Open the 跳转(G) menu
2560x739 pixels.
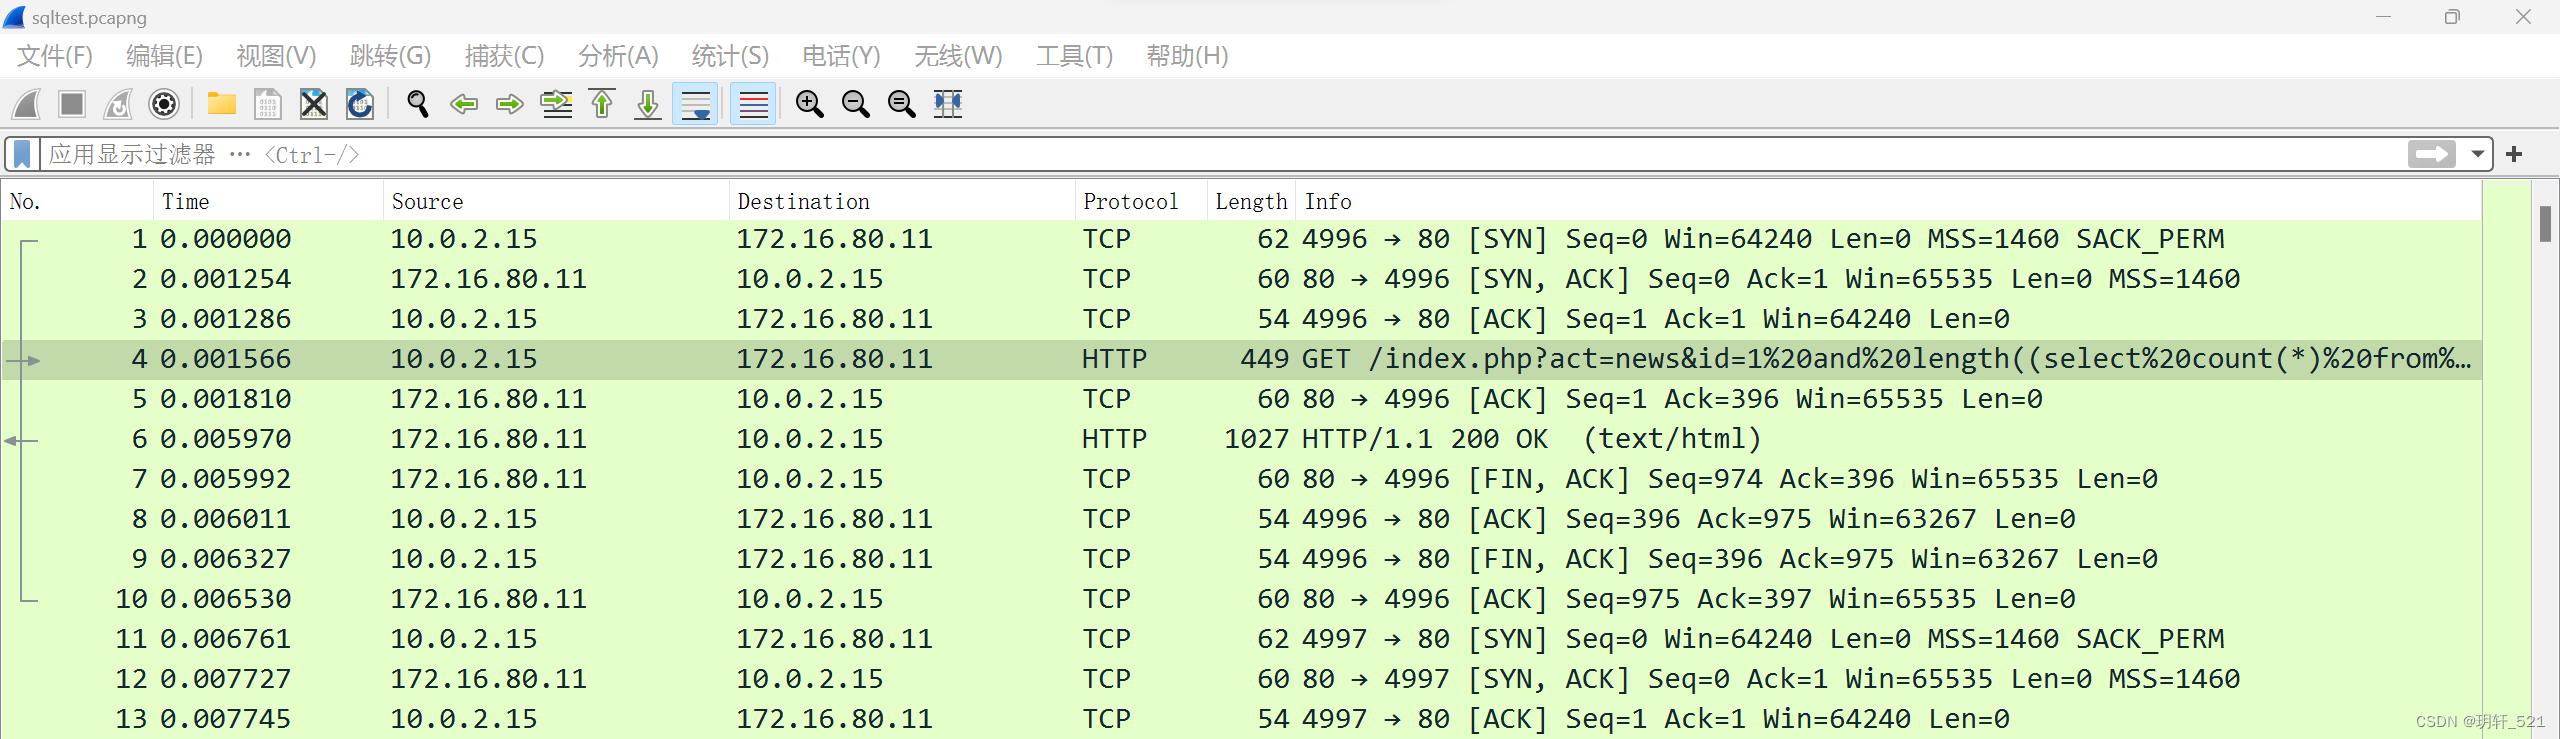click(x=390, y=56)
